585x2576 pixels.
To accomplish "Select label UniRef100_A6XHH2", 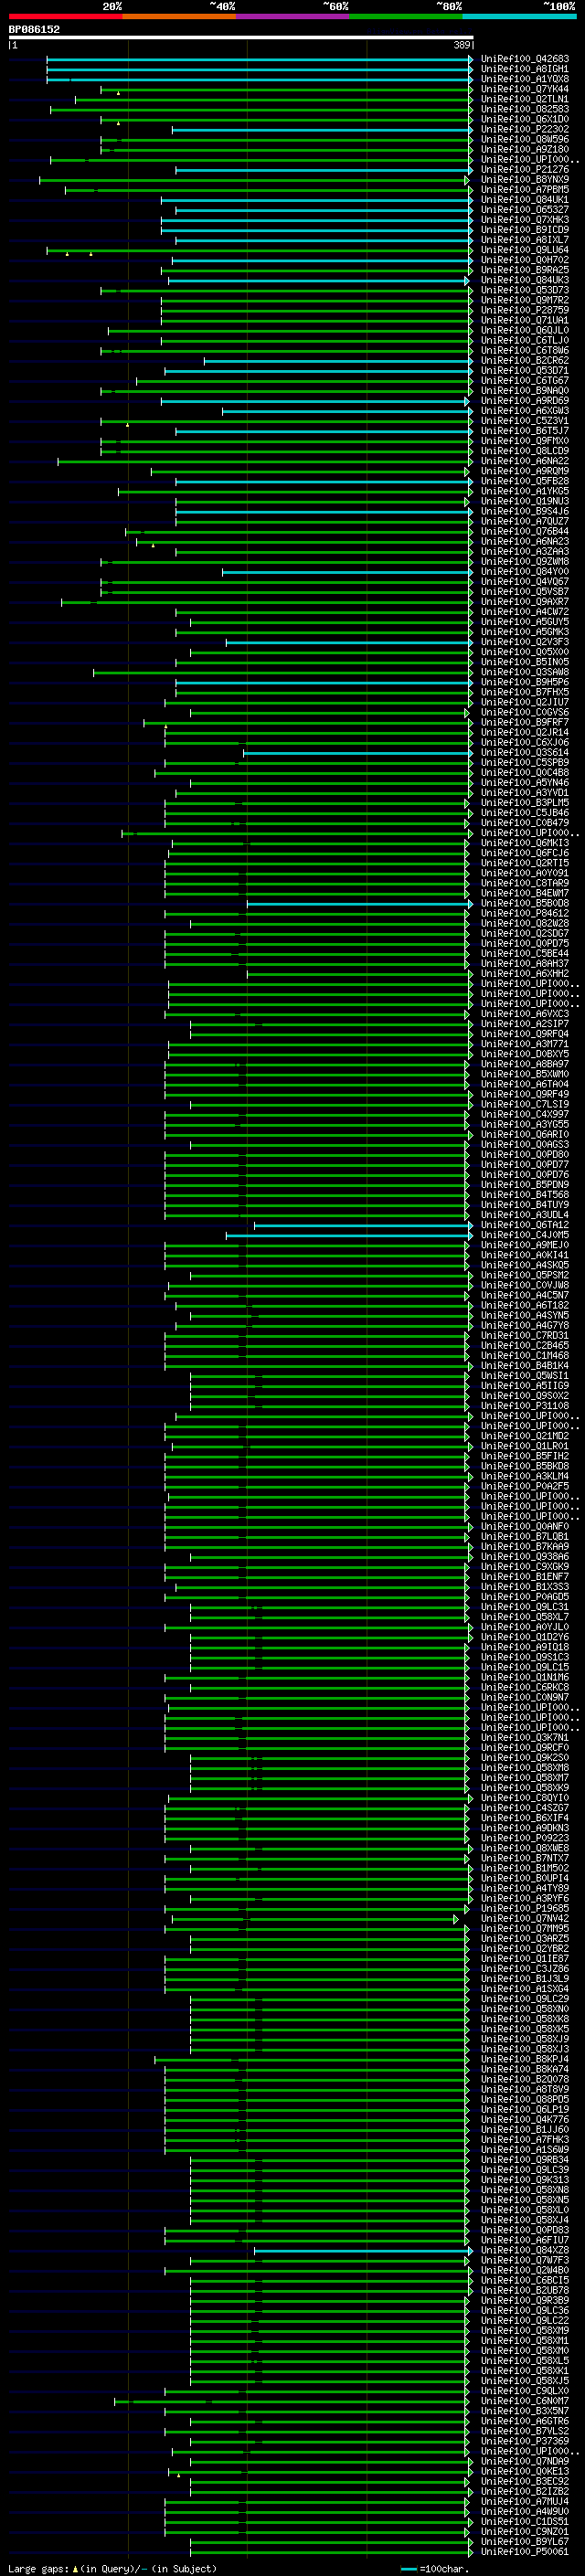I will point(525,974).
